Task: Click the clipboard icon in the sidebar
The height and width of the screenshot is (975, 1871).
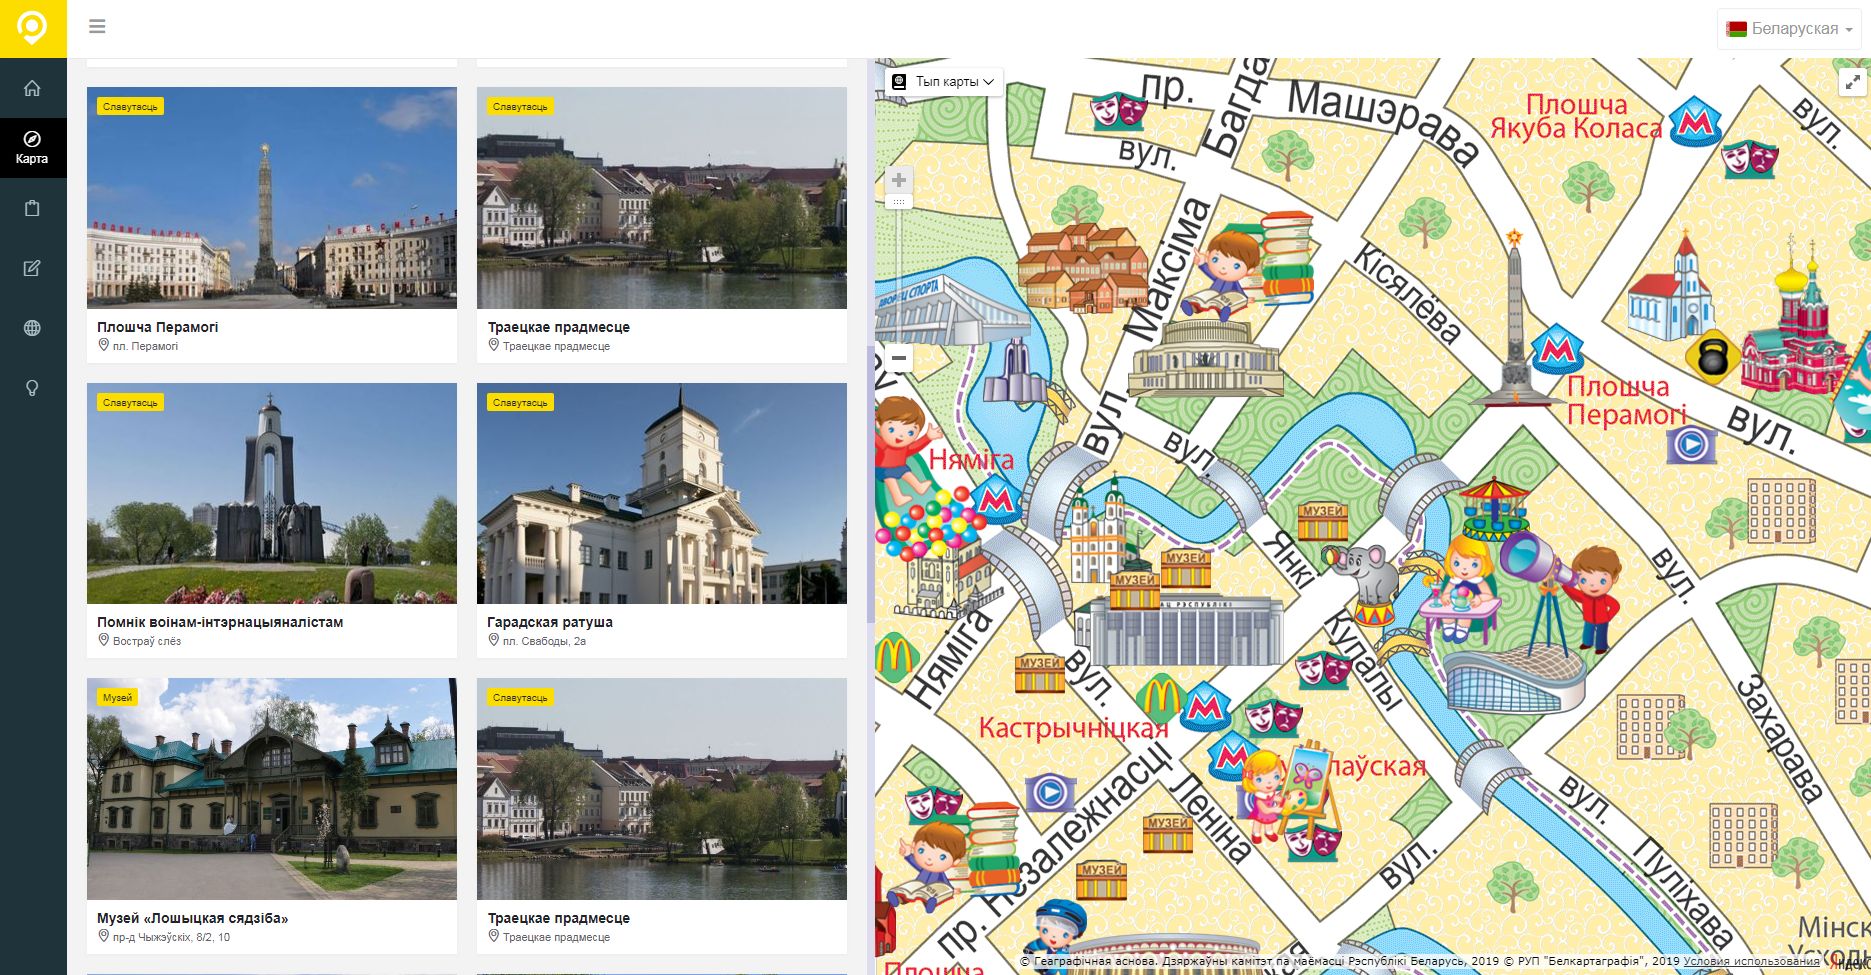Action: (x=32, y=208)
